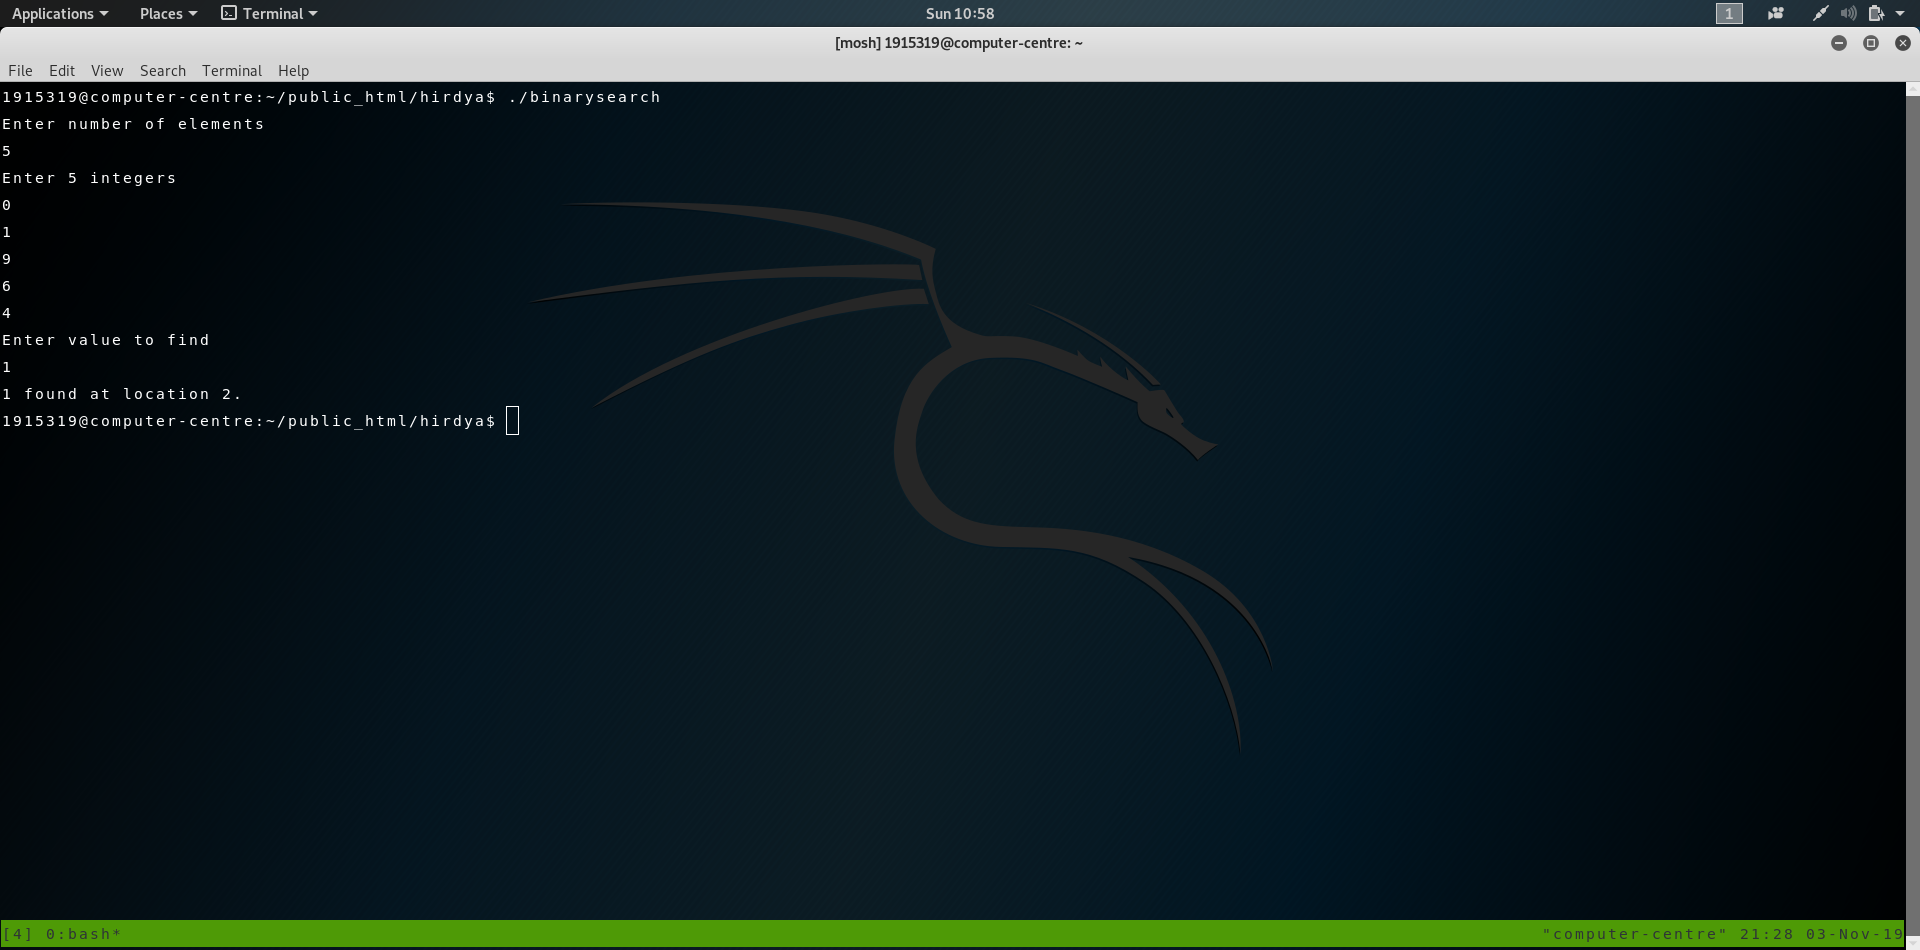The height and width of the screenshot is (950, 1920).
Task: Open the Edit menu
Action: point(62,70)
